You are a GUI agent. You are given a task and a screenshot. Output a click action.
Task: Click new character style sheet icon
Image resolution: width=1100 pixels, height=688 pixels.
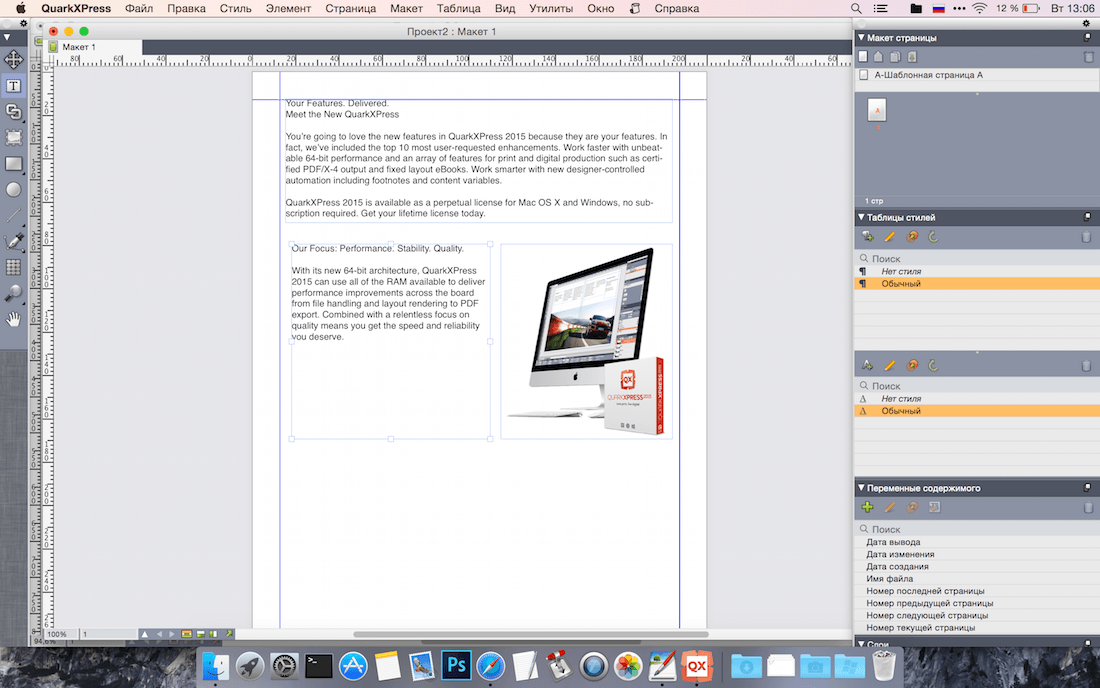867,365
